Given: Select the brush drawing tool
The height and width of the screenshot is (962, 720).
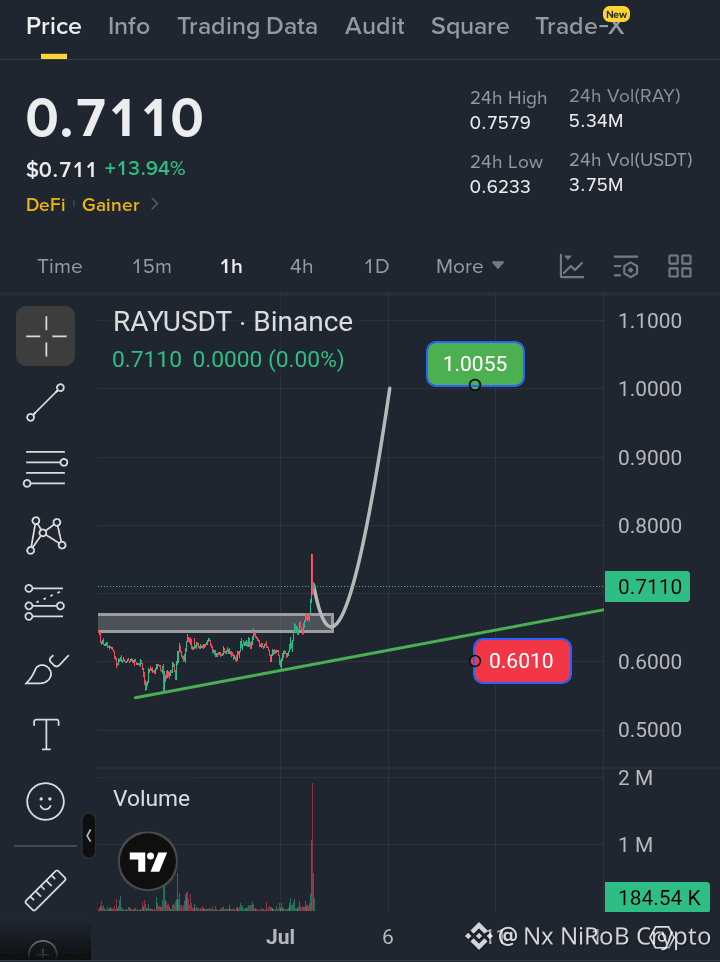Looking at the screenshot, I should [46, 669].
